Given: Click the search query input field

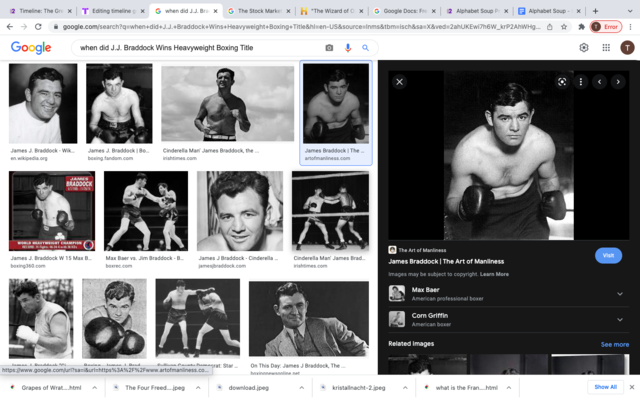Looking at the screenshot, I should pyautogui.click(x=200, y=48).
